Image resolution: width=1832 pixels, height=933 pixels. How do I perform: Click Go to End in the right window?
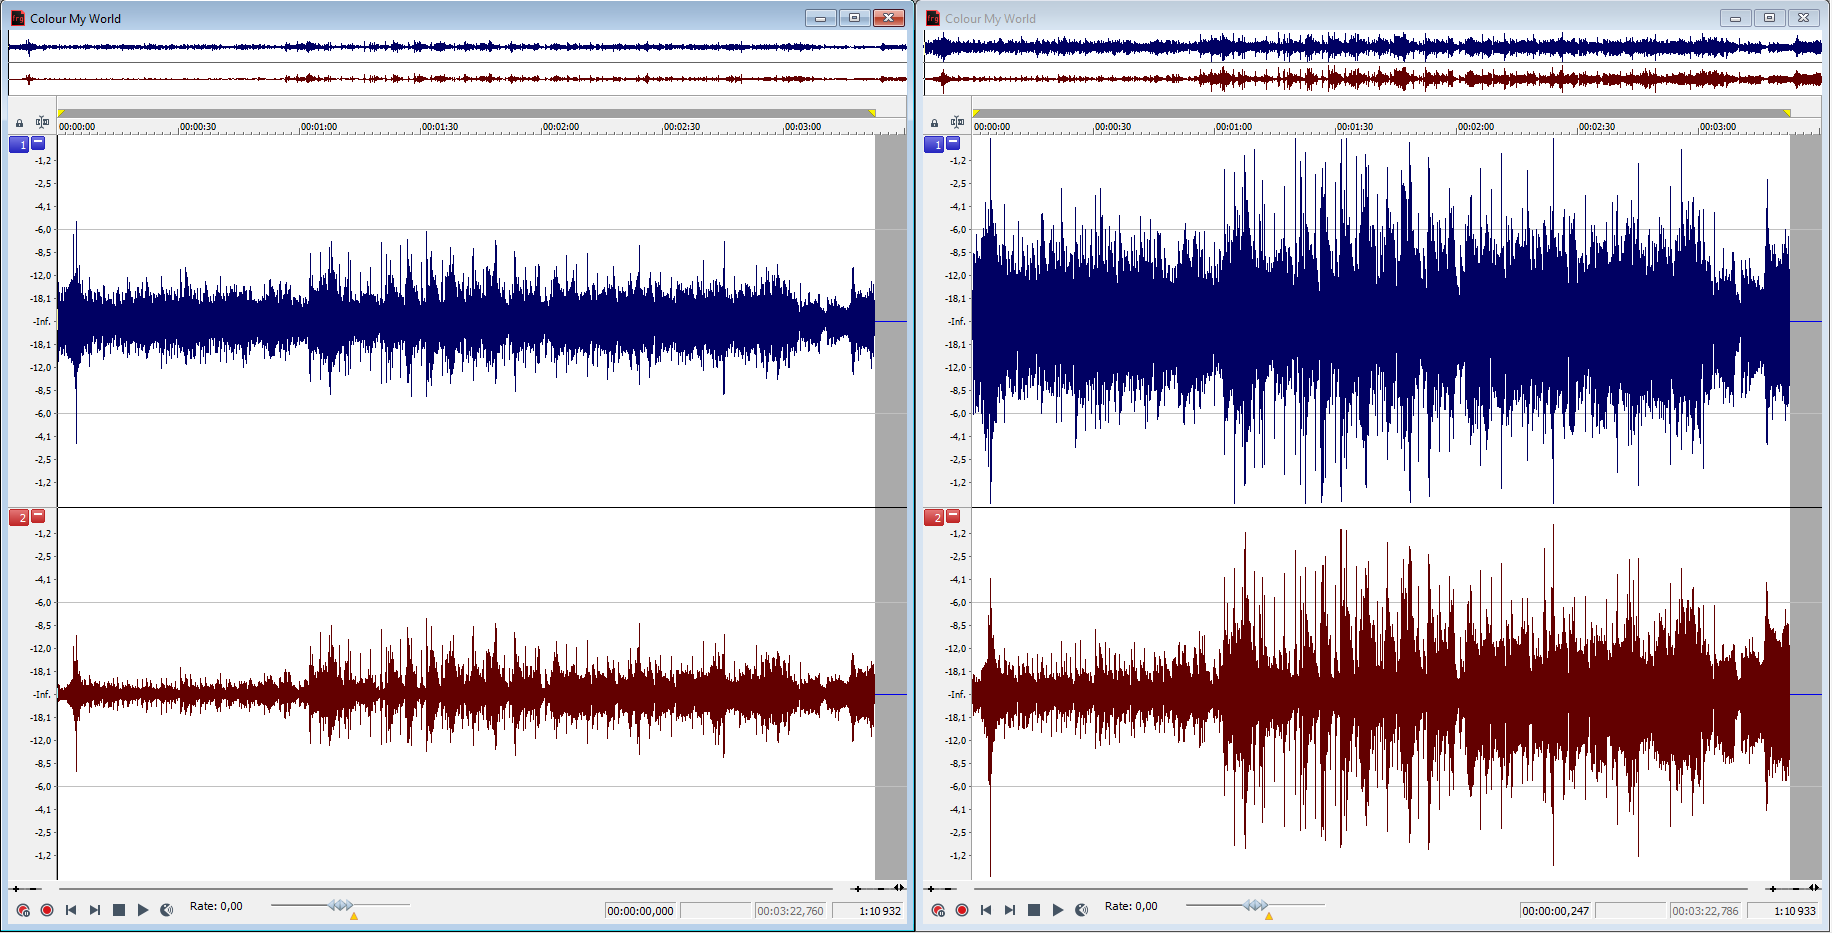point(1010,910)
